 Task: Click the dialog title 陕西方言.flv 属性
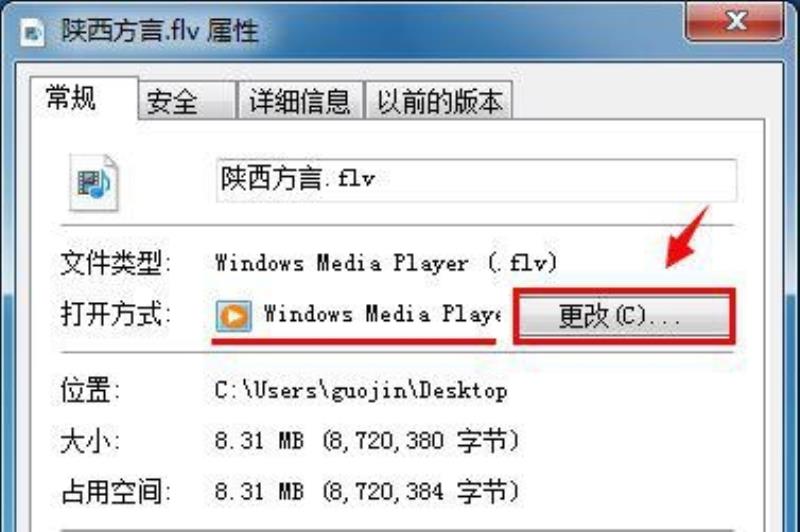[x=160, y=31]
